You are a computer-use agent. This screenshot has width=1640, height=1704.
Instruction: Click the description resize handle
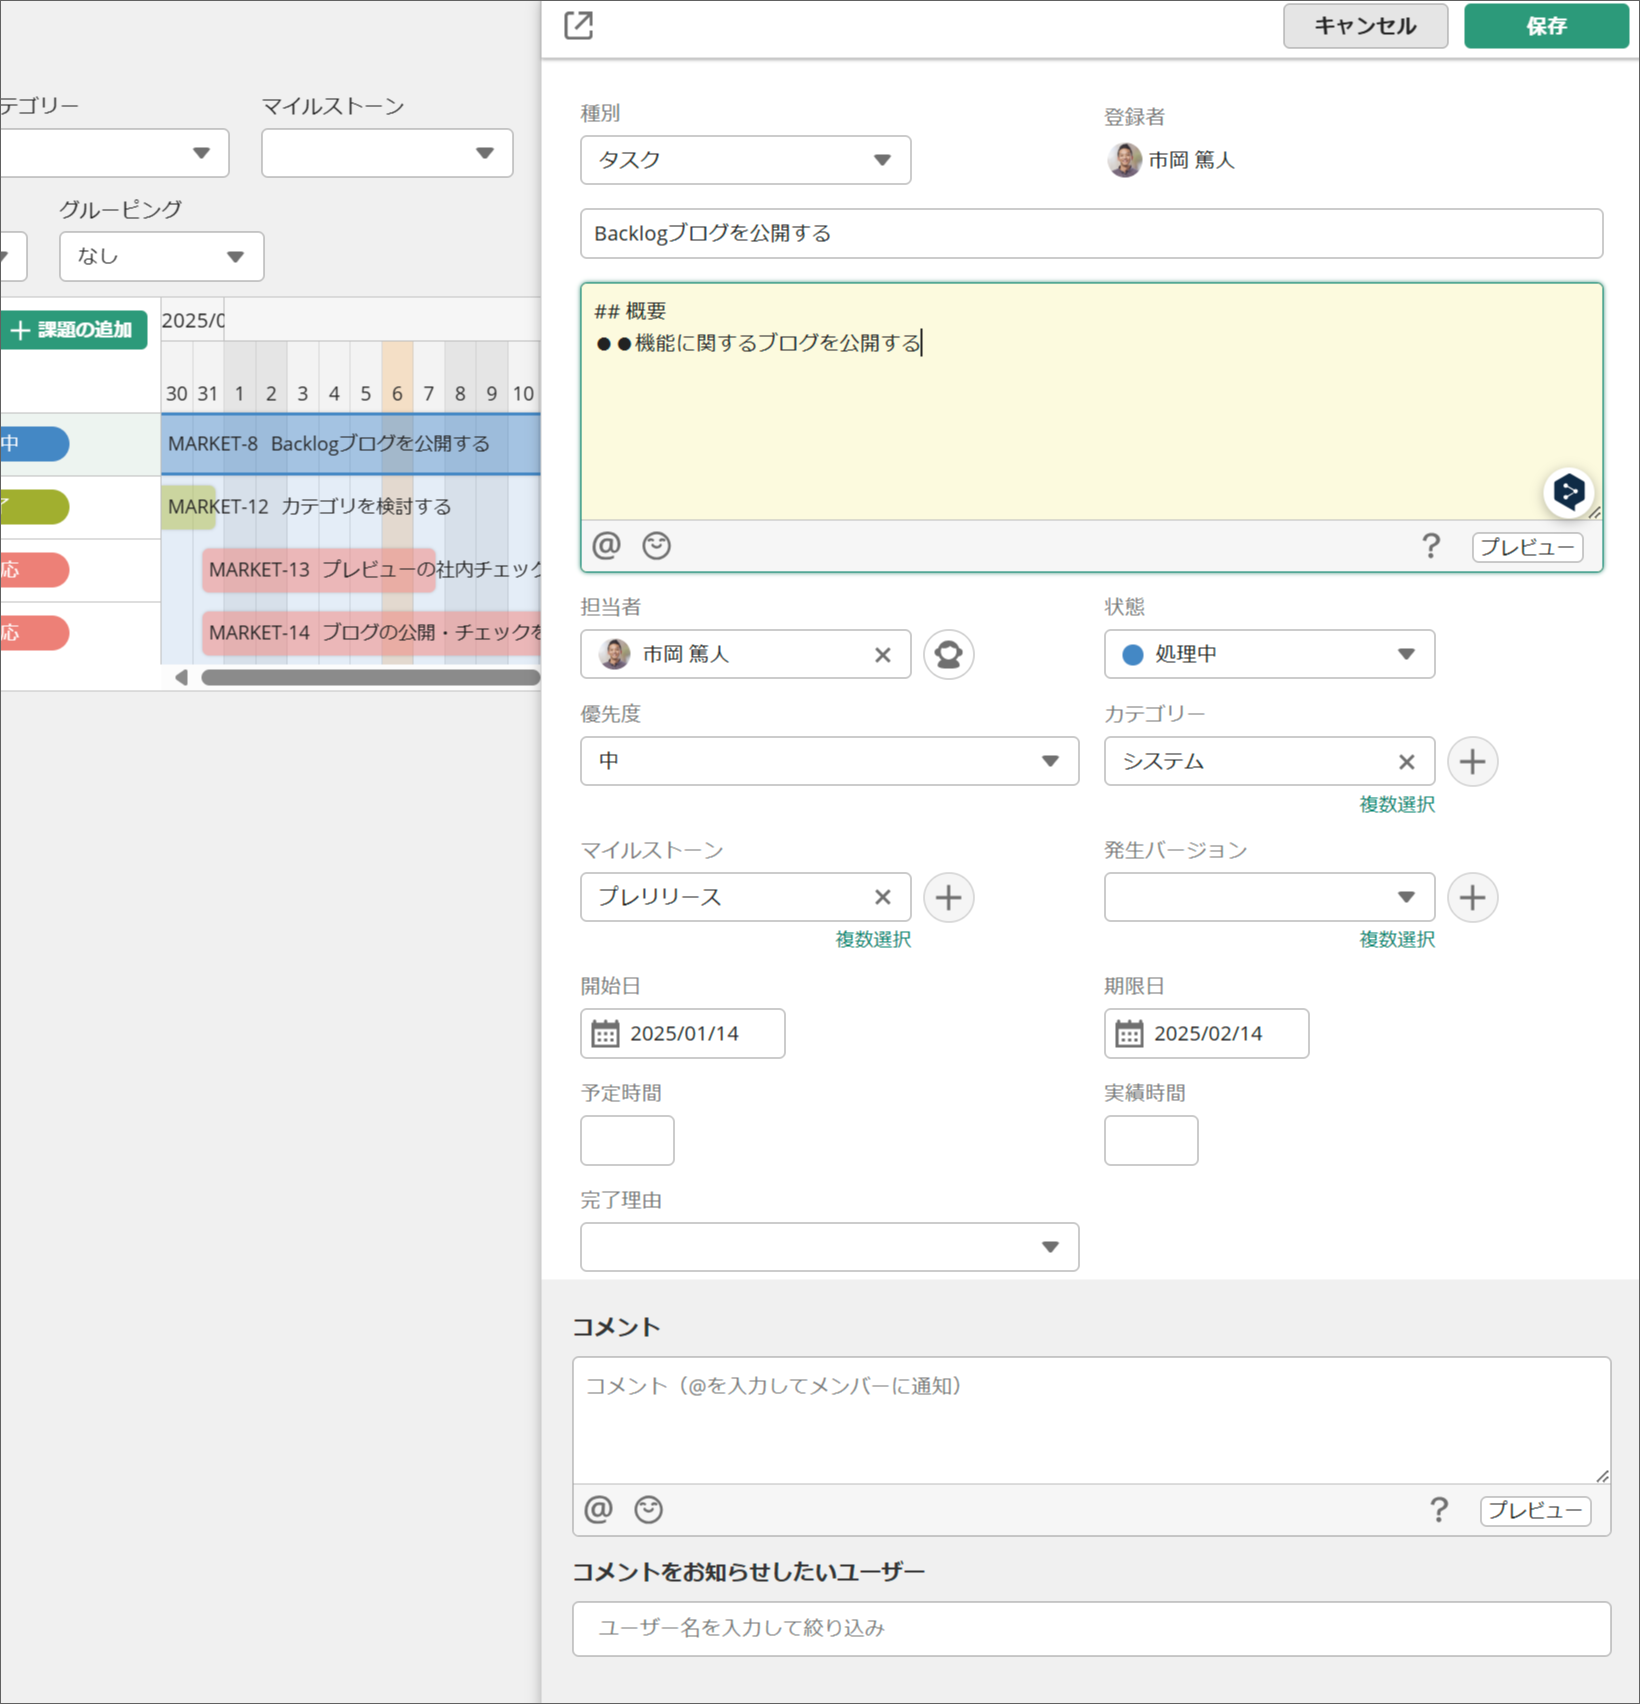tap(1594, 512)
